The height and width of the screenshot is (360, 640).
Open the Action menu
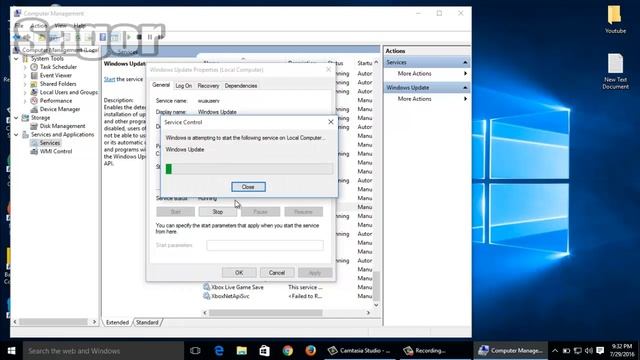coord(39,26)
